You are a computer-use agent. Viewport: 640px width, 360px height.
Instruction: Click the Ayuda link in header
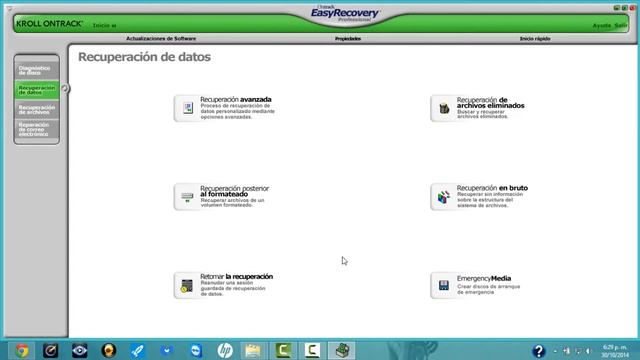click(x=602, y=25)
